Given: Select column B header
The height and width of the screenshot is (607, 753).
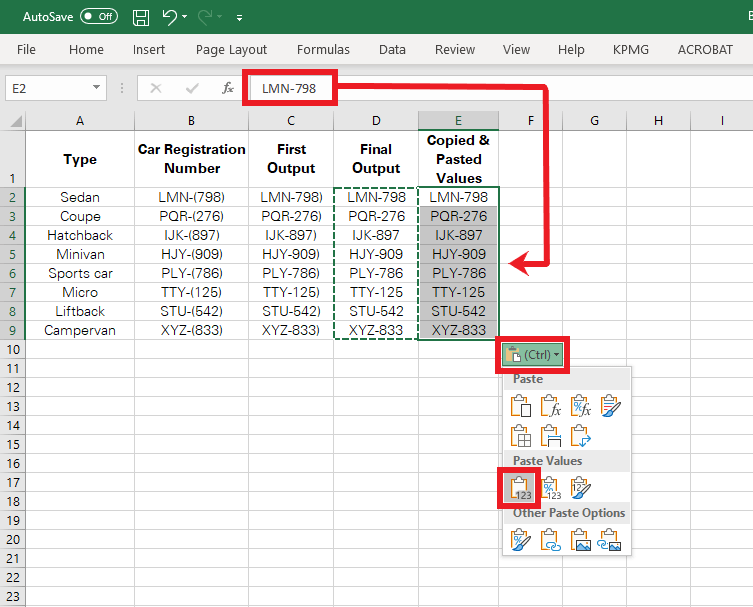Looking at the screenshot, I should pyautogui.click(x=191, y=121).
